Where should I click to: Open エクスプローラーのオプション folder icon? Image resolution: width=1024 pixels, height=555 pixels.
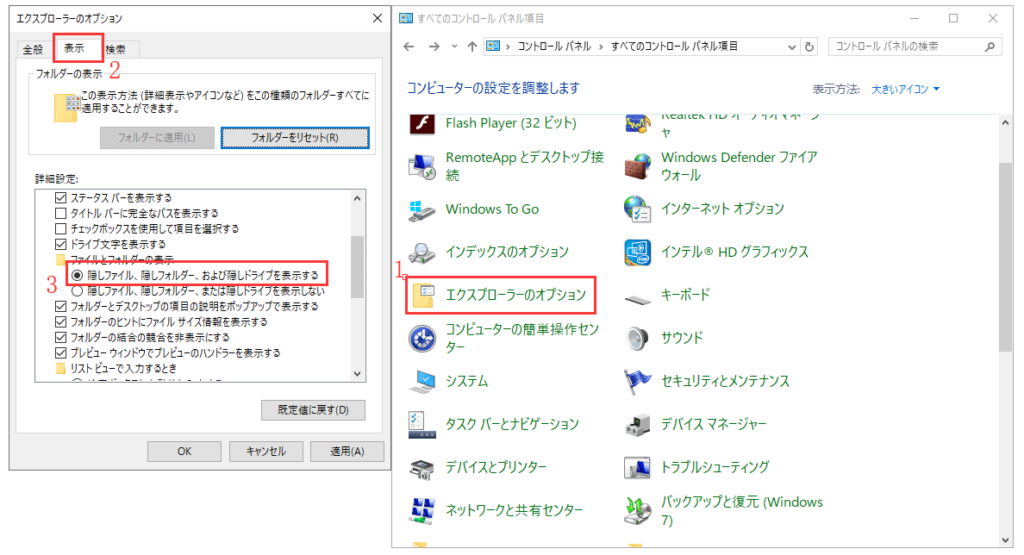pos(423,296)
